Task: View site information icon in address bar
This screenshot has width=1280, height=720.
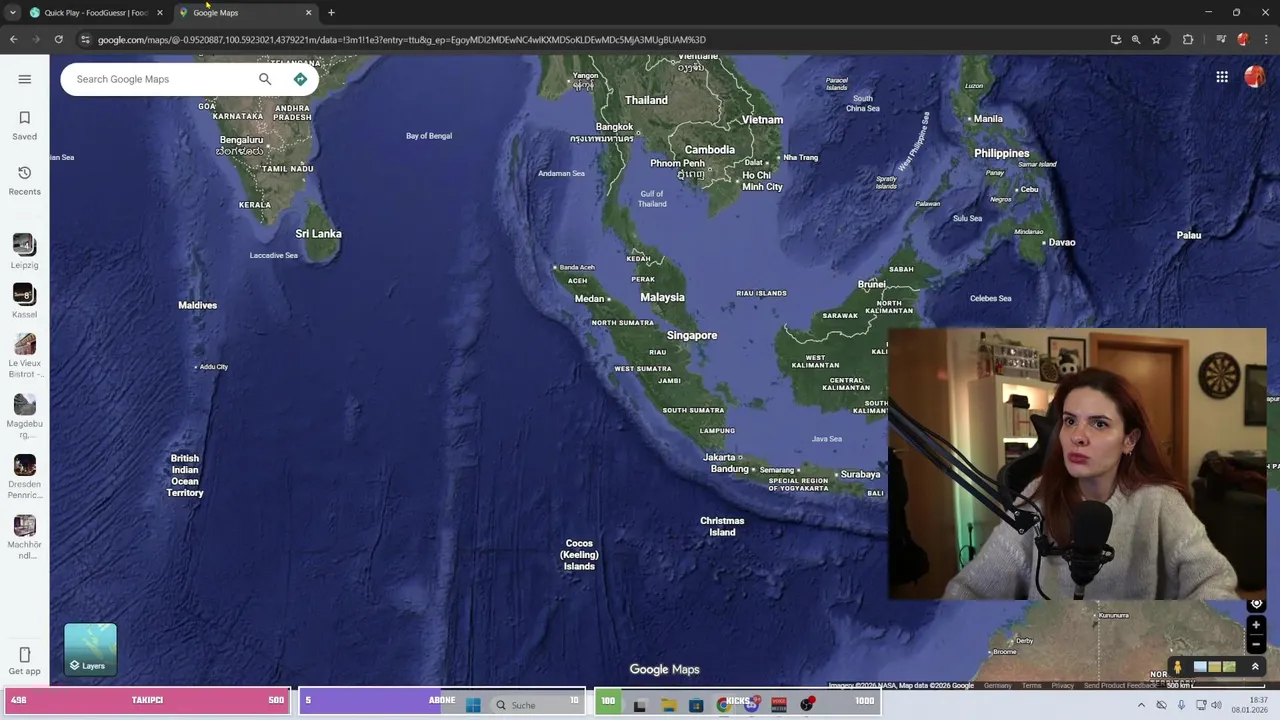Action: pos(86,40)
